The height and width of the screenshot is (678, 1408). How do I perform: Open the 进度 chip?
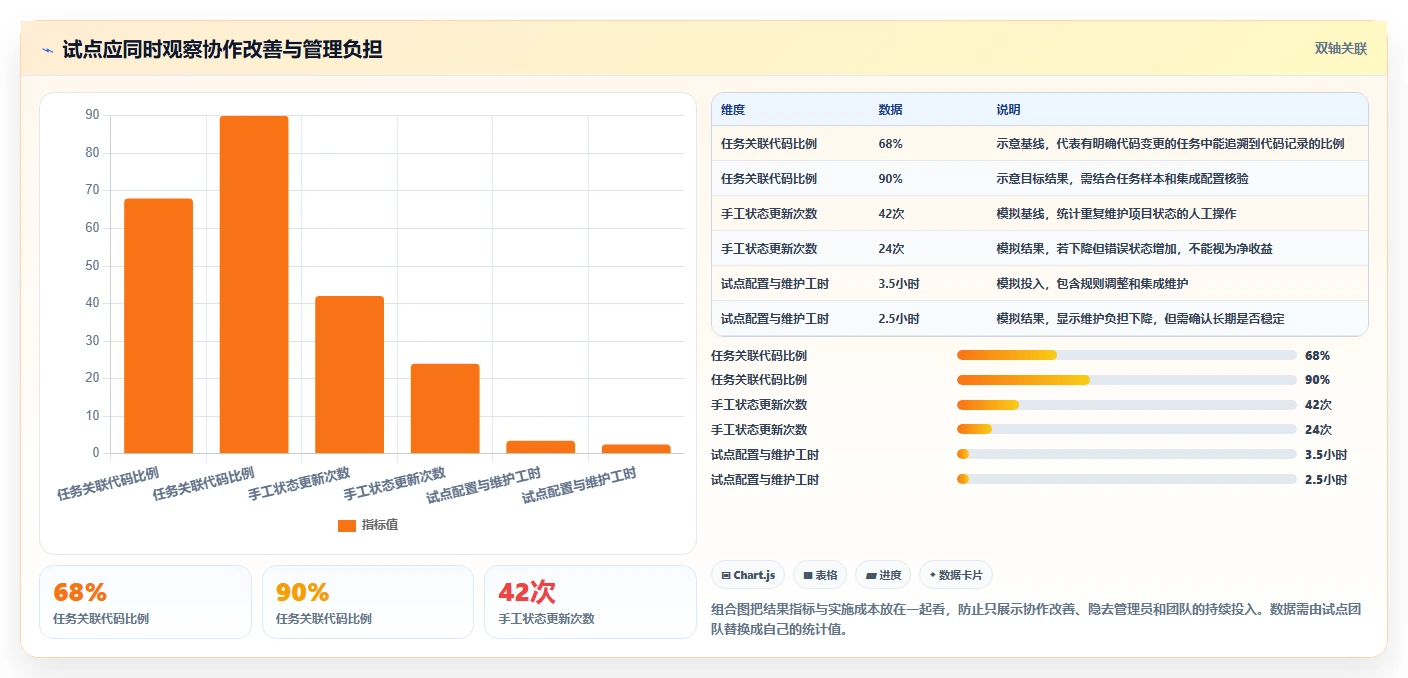pyautogui.click(x=883, y=575)
